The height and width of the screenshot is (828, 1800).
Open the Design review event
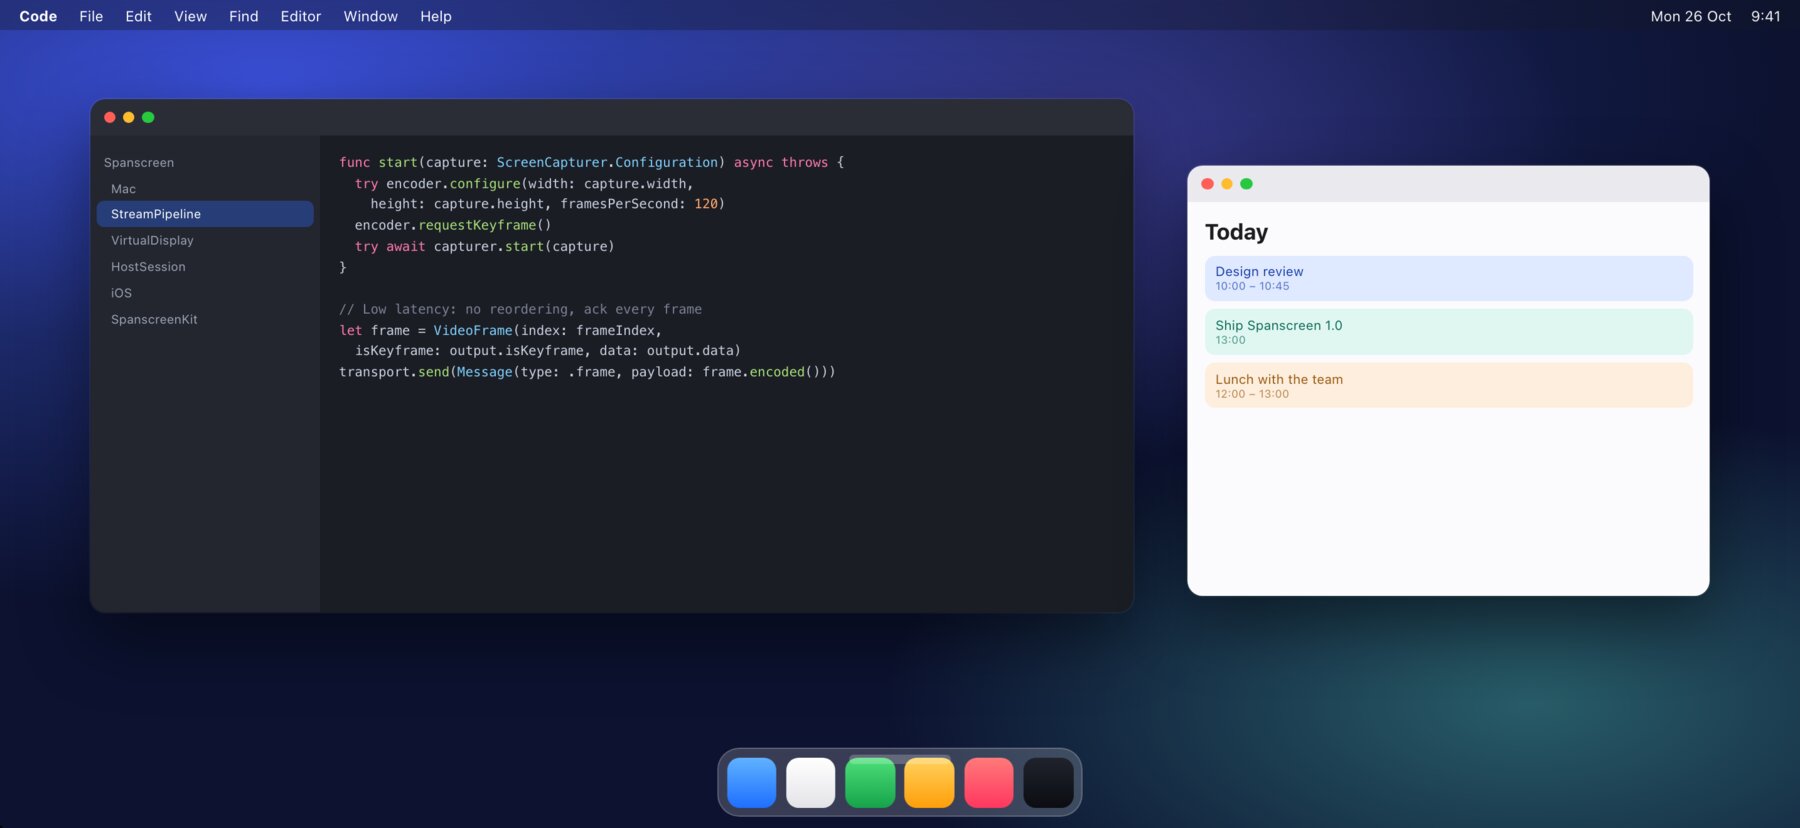coord(1448,278)
